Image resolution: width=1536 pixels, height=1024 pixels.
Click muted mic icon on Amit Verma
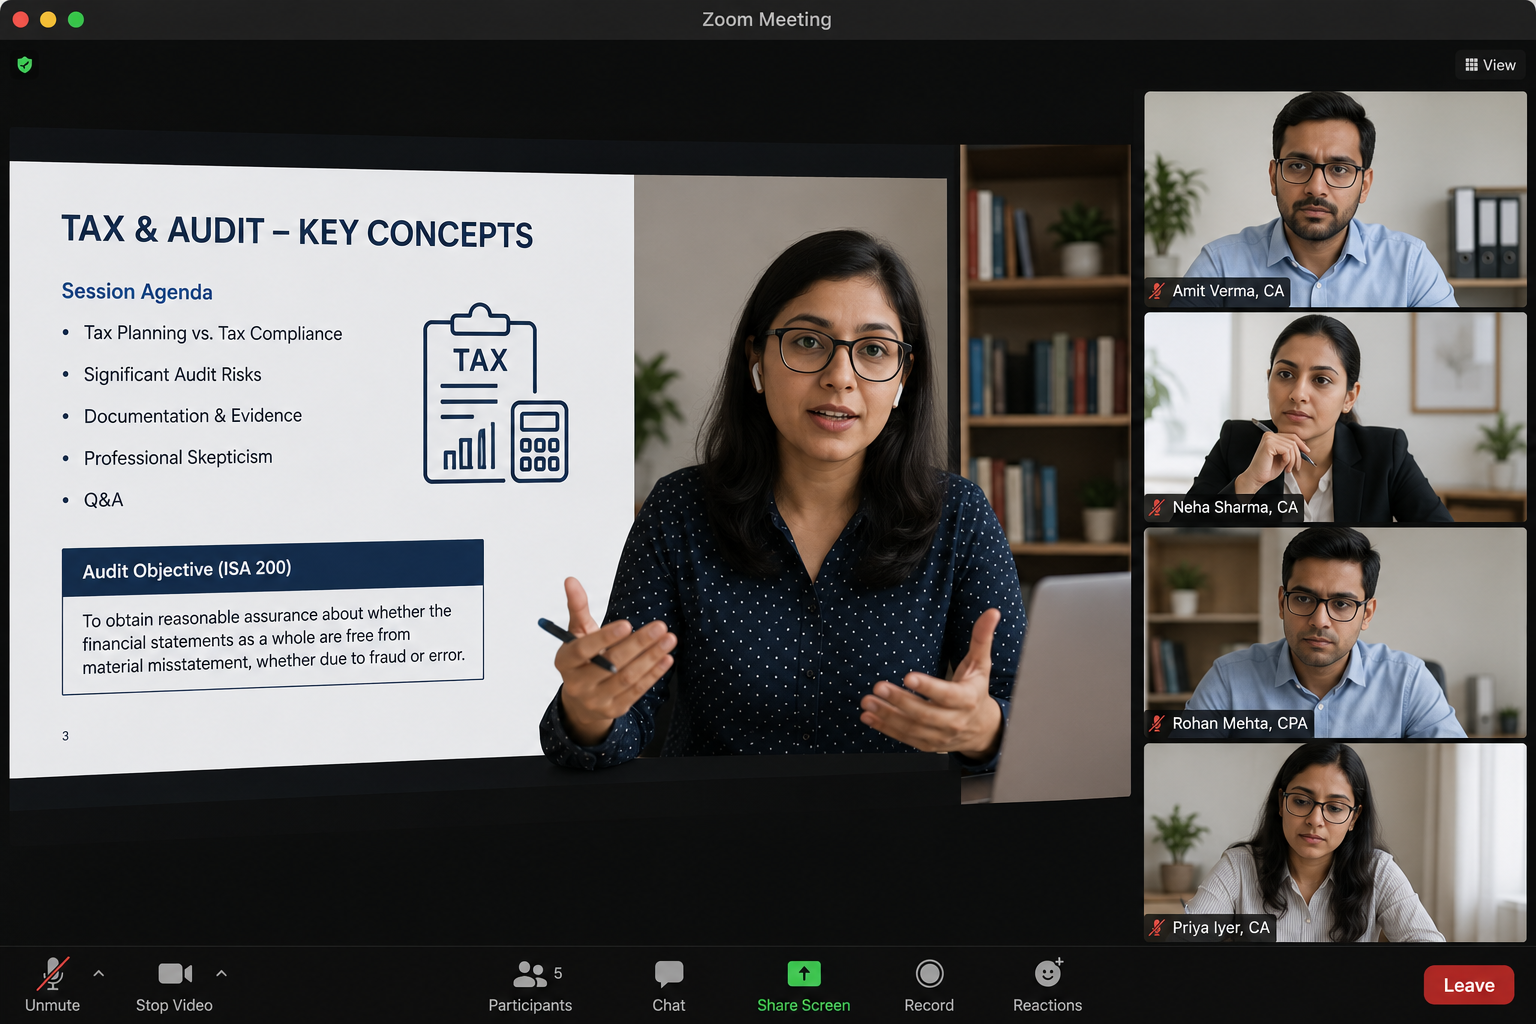[1157, 291]
